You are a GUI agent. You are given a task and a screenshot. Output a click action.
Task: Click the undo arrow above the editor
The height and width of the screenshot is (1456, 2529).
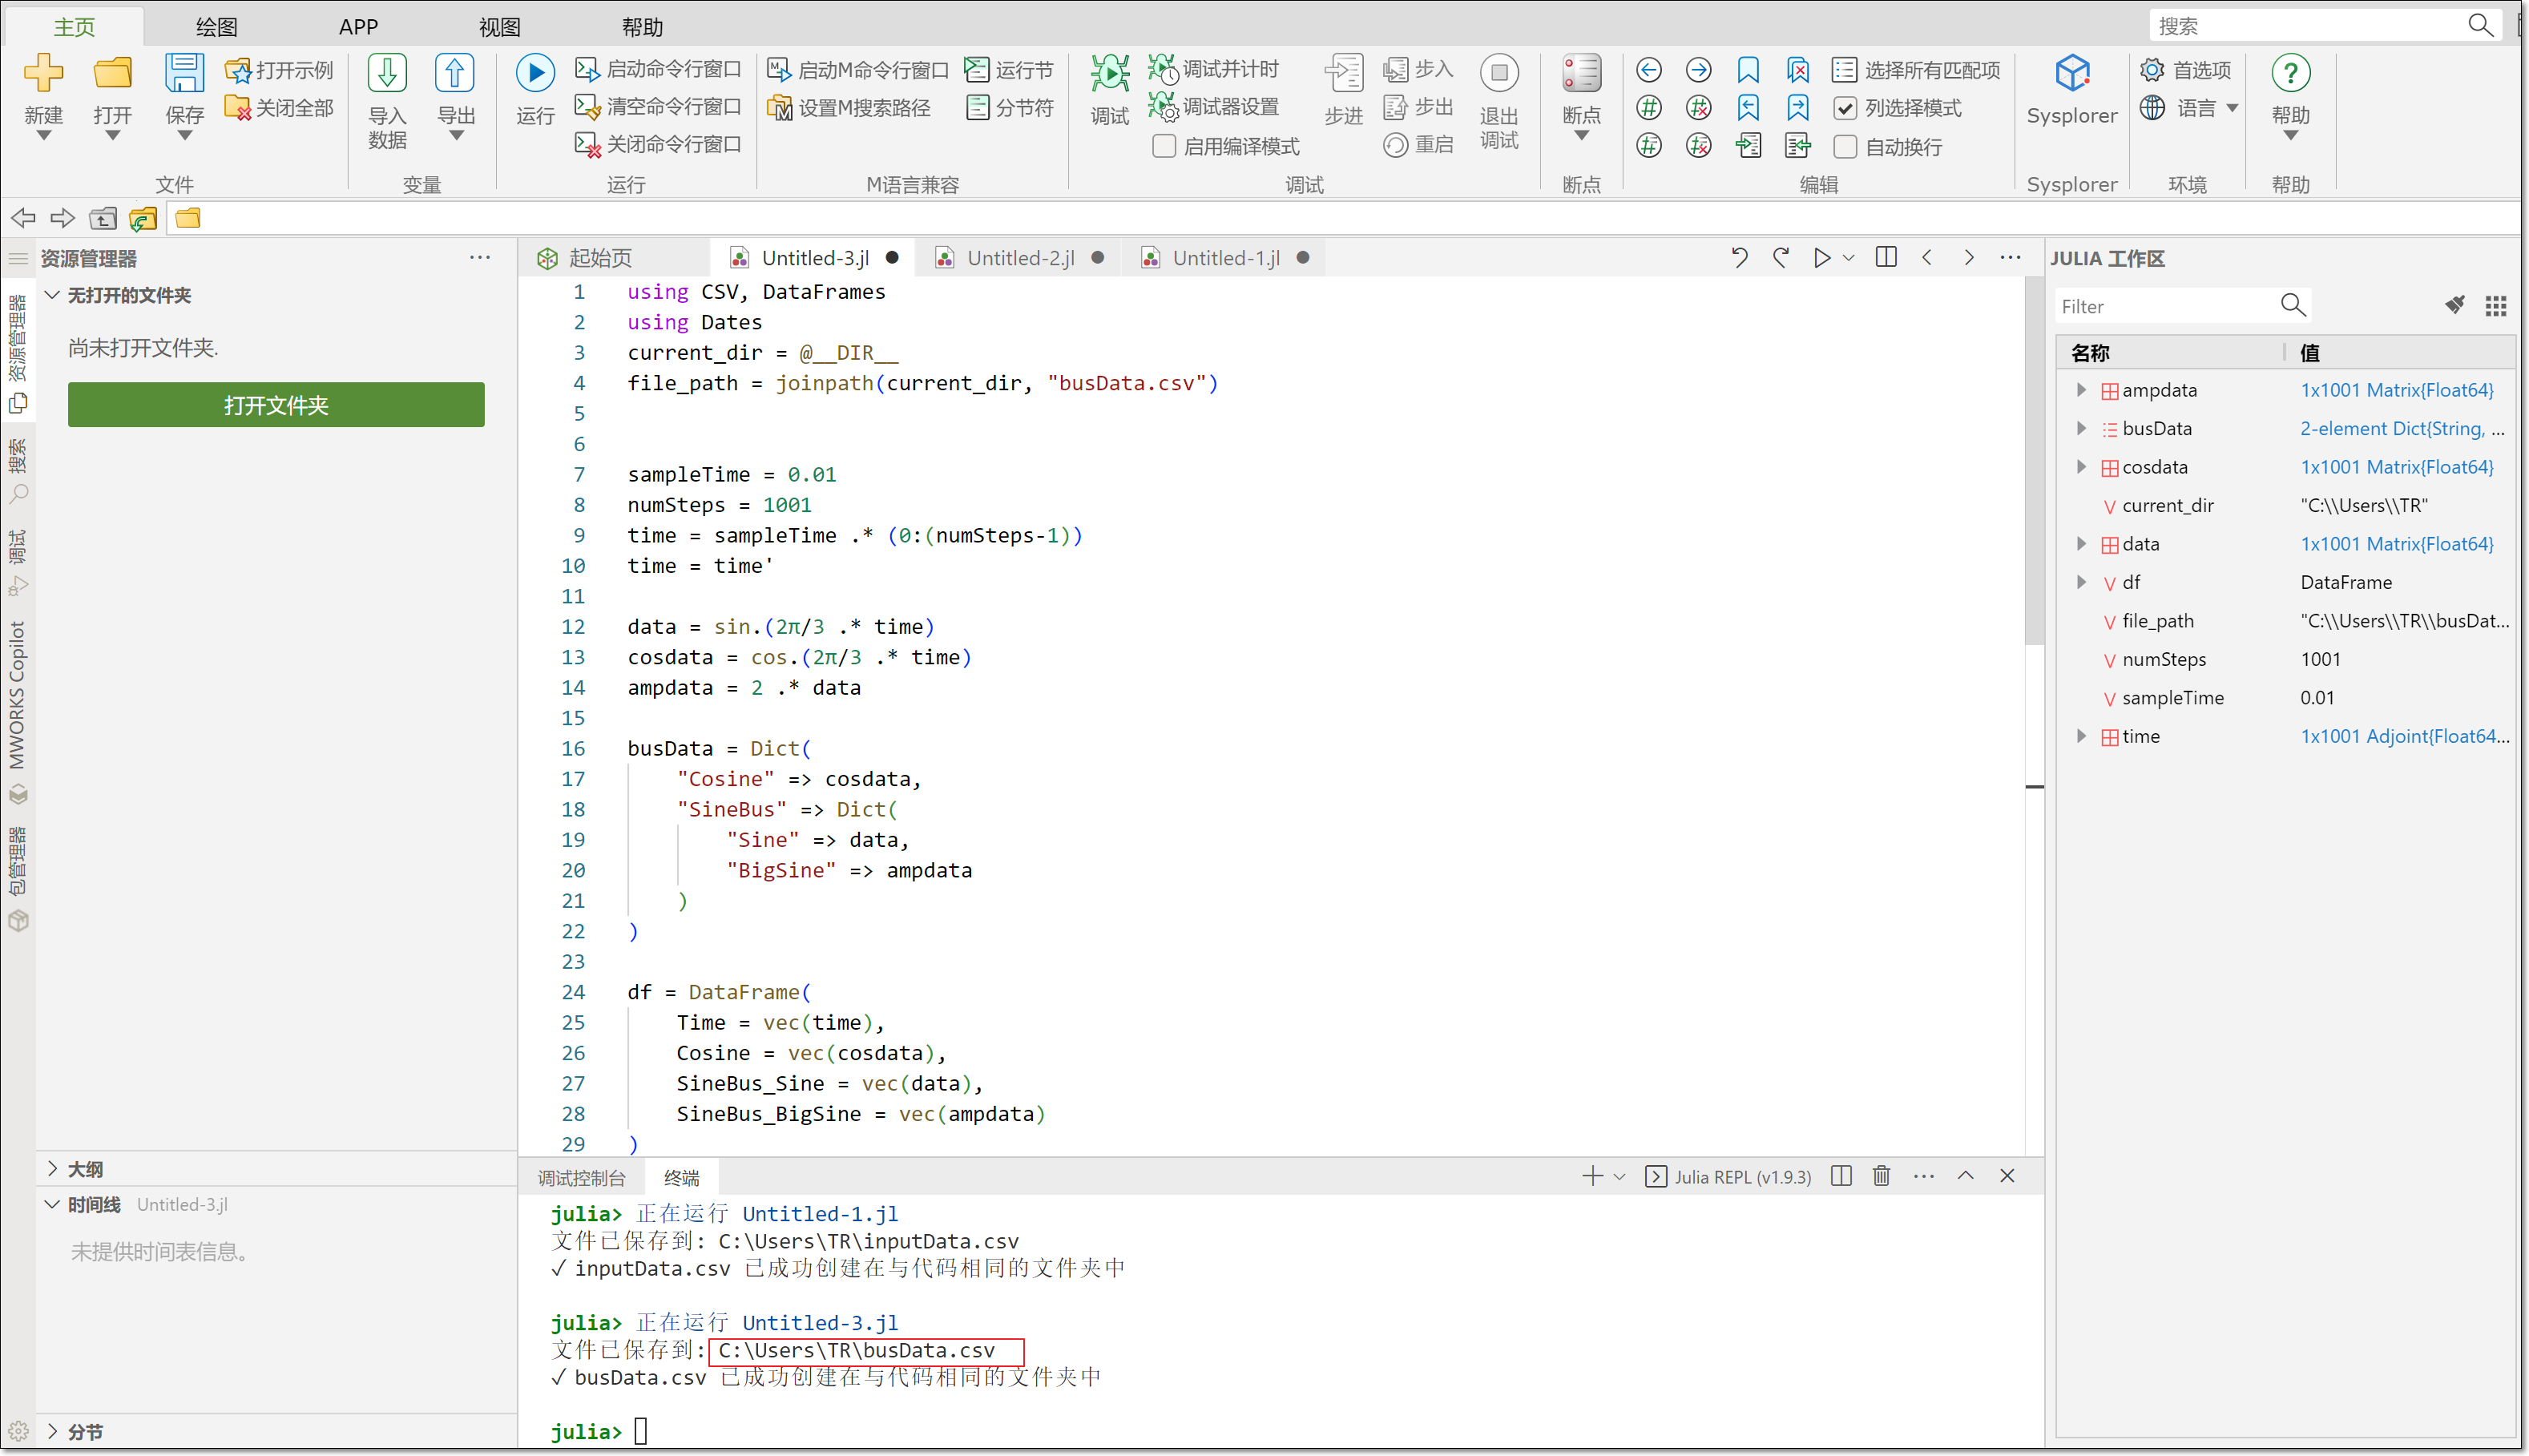point(1739,258)
